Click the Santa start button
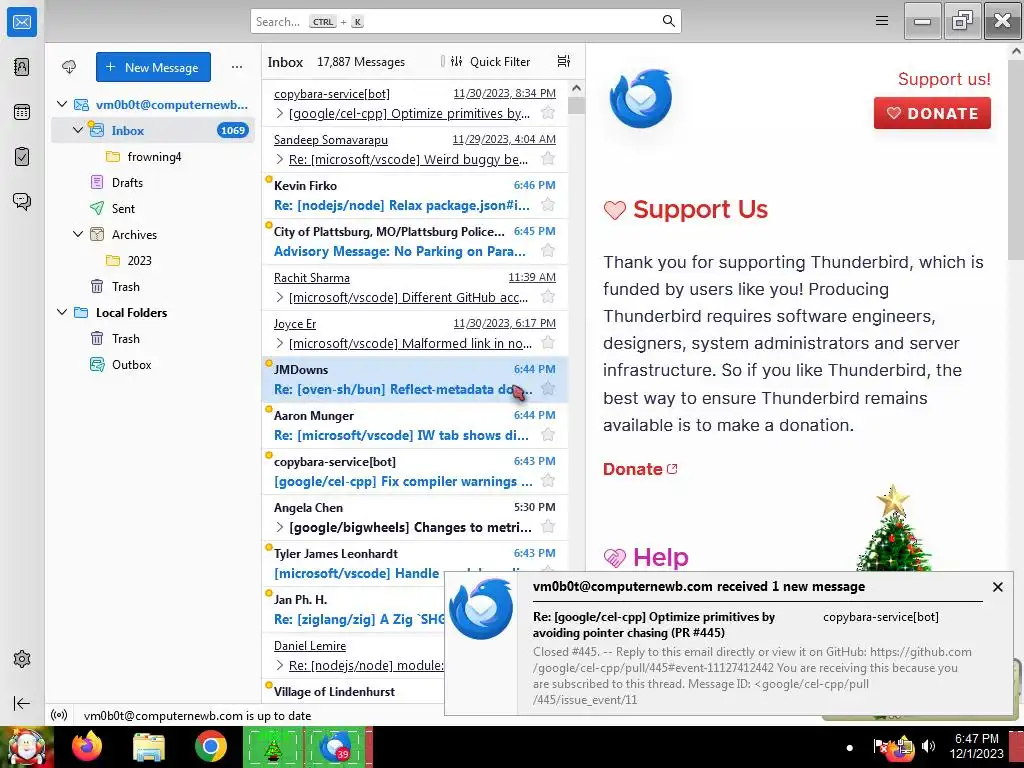The height and width of the screenshot is (768, 1024). [x=25, y=747]
